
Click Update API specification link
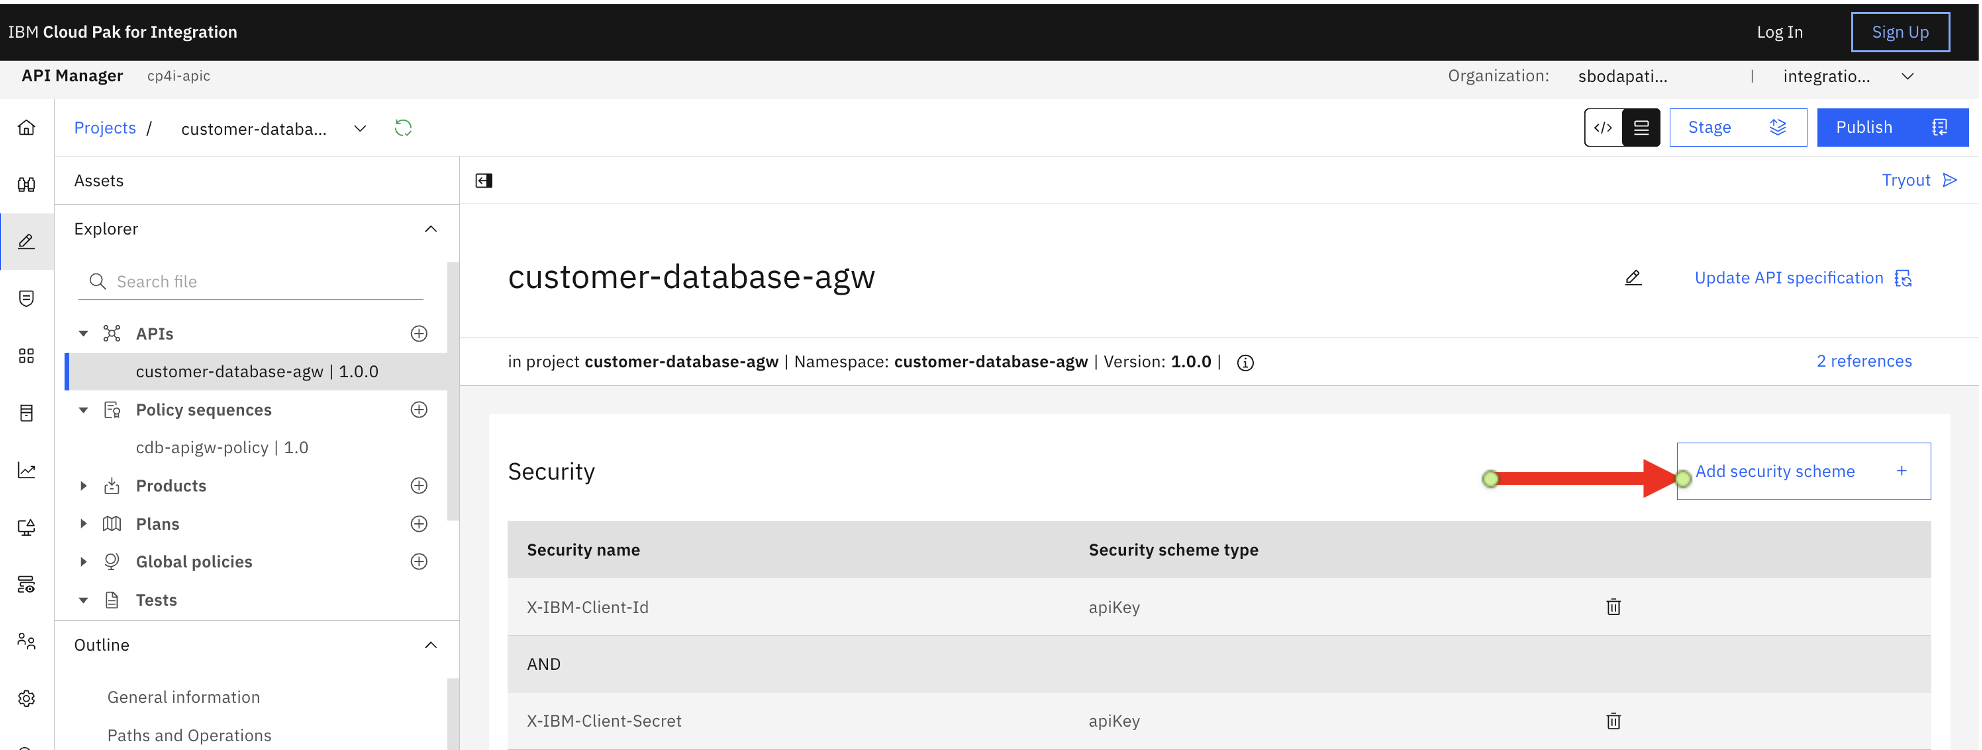coord(1803,278)
